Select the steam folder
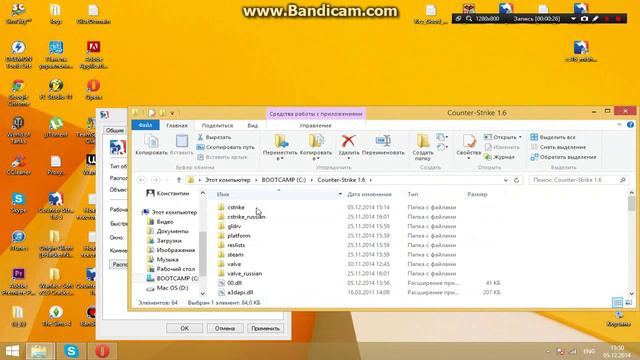This screenshot has width=640, height=360. 235,255
